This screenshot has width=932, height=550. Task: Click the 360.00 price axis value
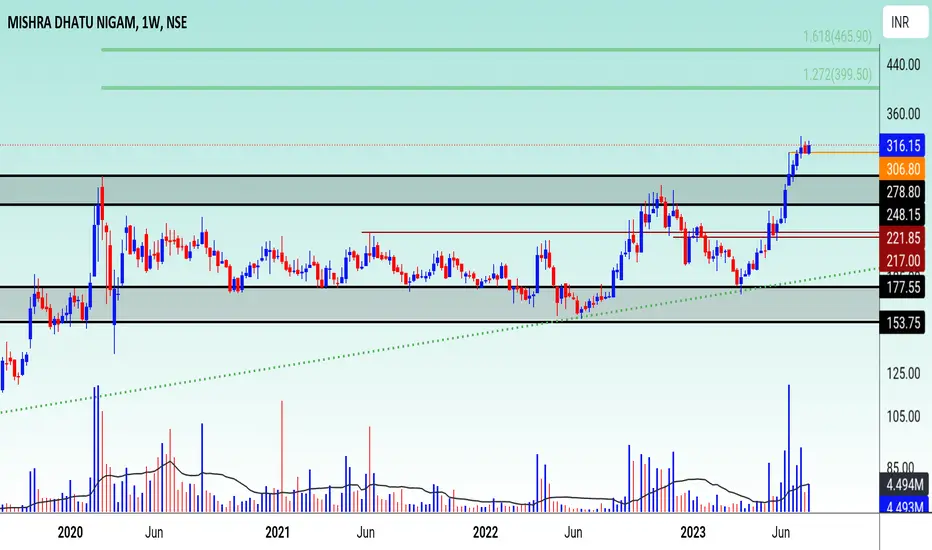[x=903, y=114]
